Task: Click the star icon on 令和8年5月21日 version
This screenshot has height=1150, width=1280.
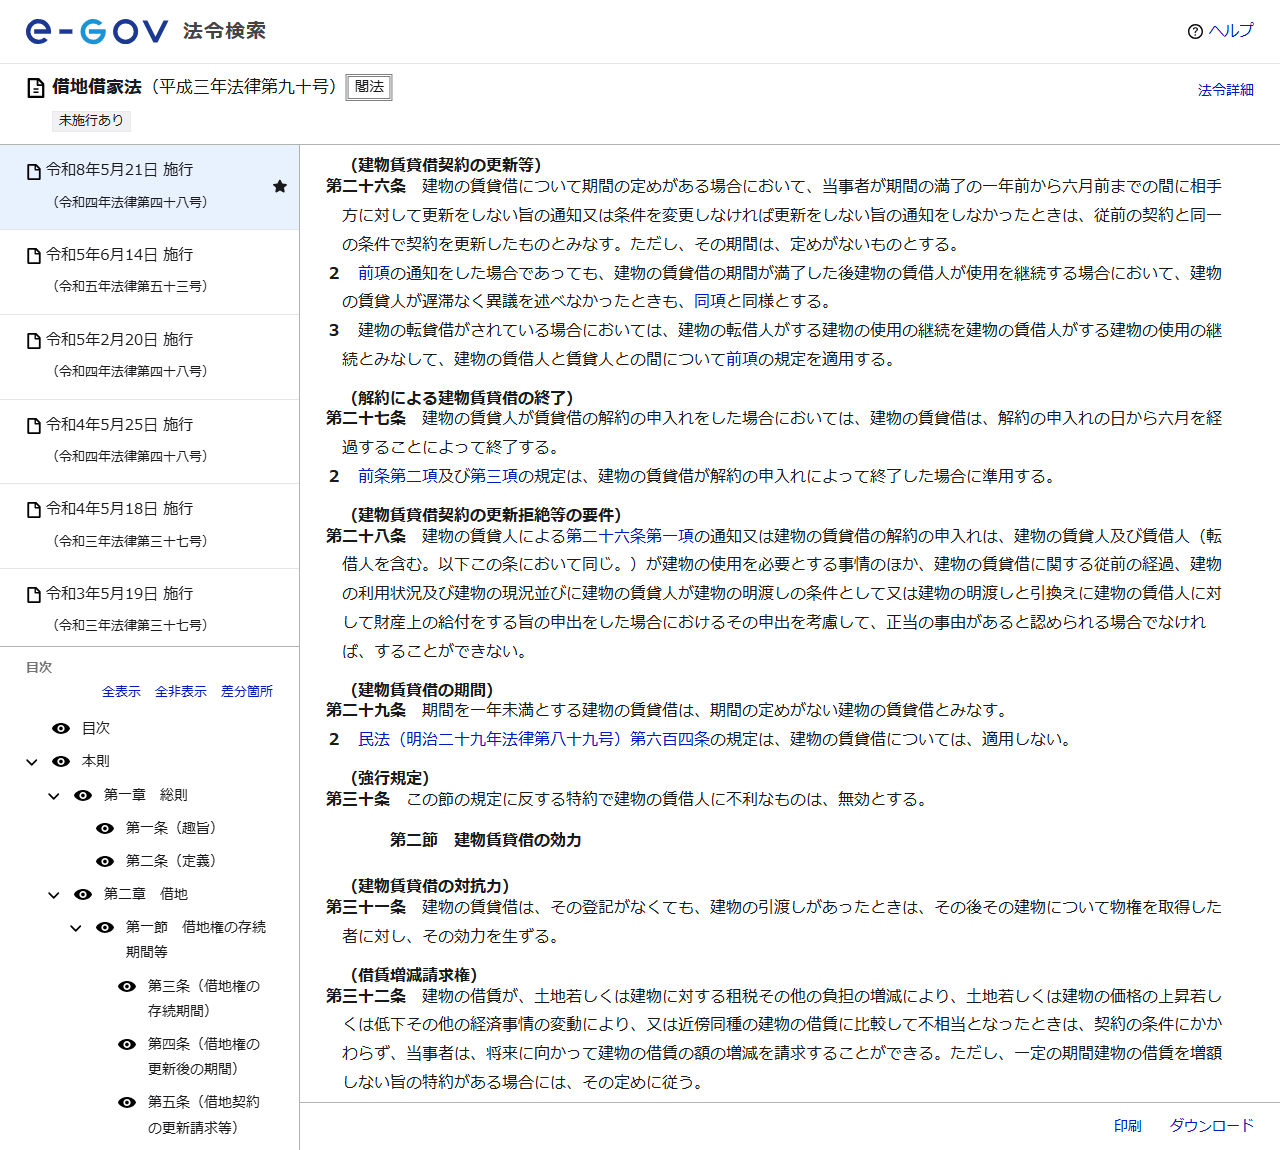Action: click(280, 186)
